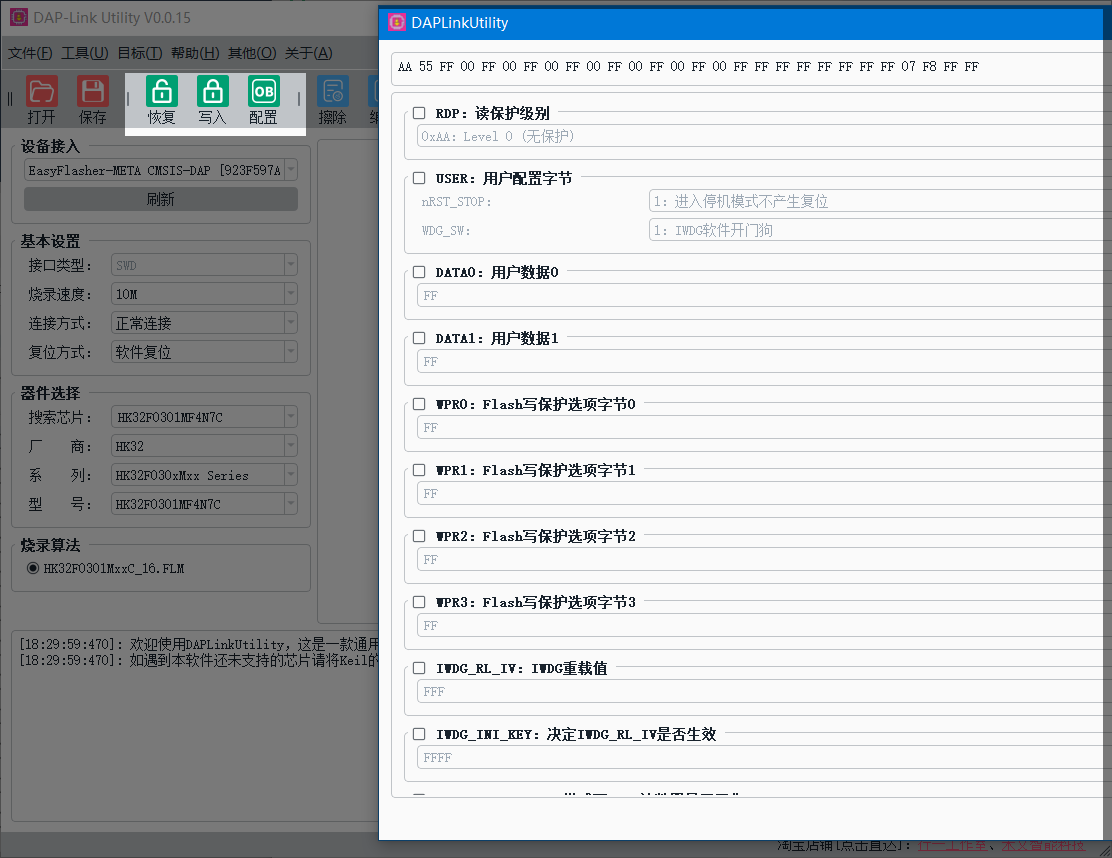Screen dimensions: 1112x858
Task: Click the WPR1 FF value field
Action: point(764,494)
